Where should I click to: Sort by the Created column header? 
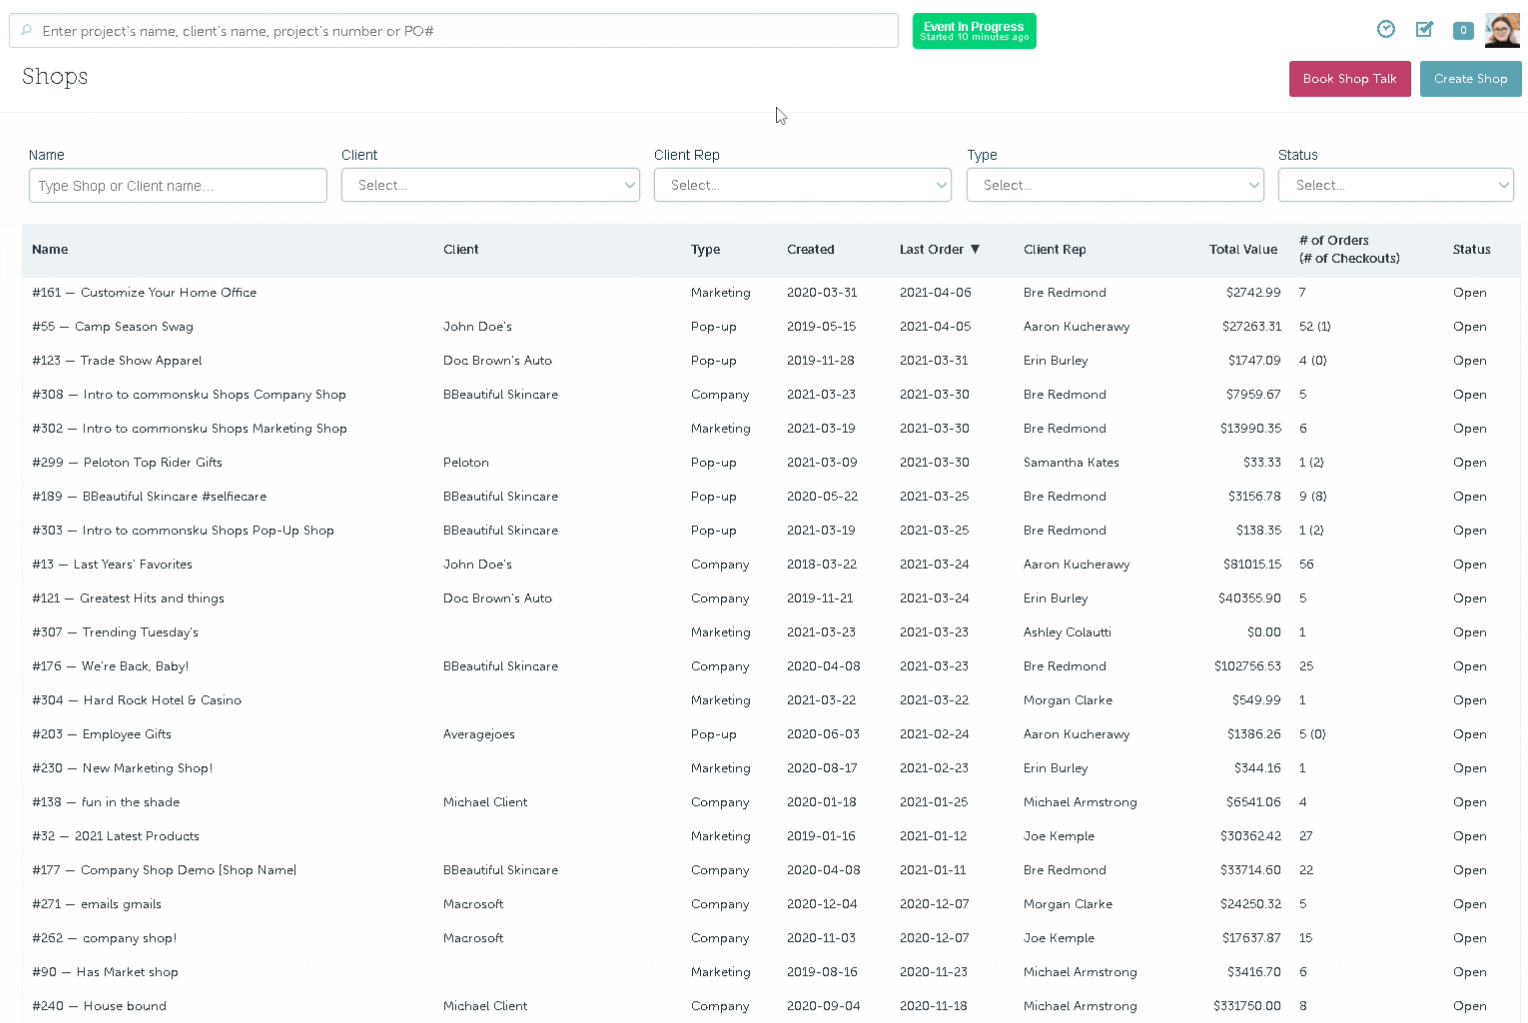tap(810, 250)
